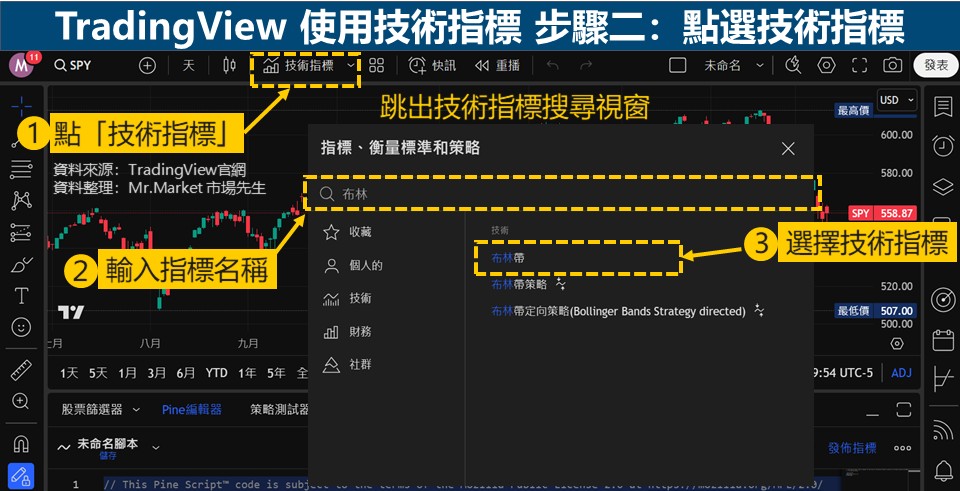Select the zoom in tool
960x491 pixels.
pos(21,402)
